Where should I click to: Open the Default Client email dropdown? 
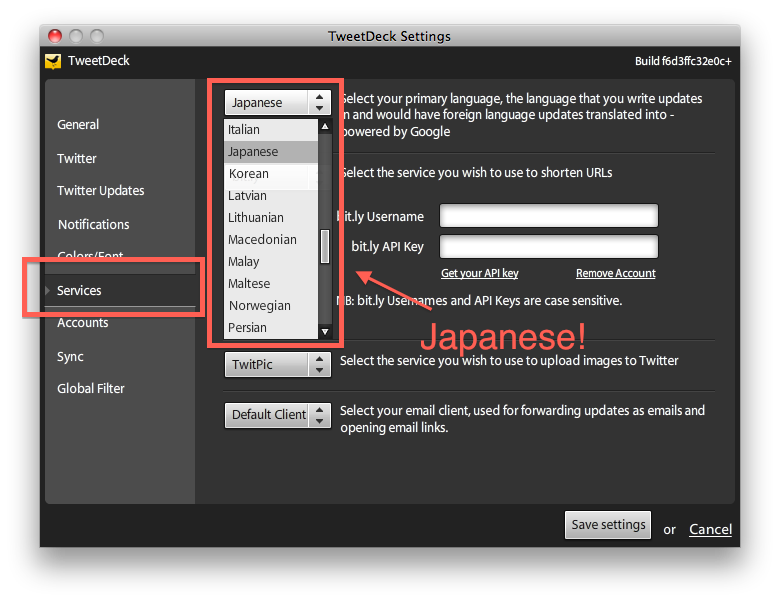278,415
